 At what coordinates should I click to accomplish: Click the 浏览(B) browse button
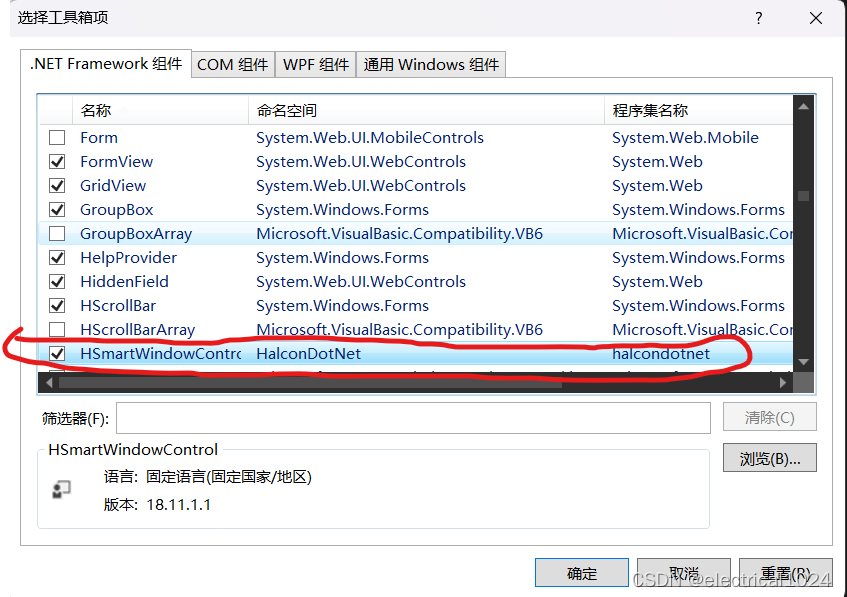(769, 457)
